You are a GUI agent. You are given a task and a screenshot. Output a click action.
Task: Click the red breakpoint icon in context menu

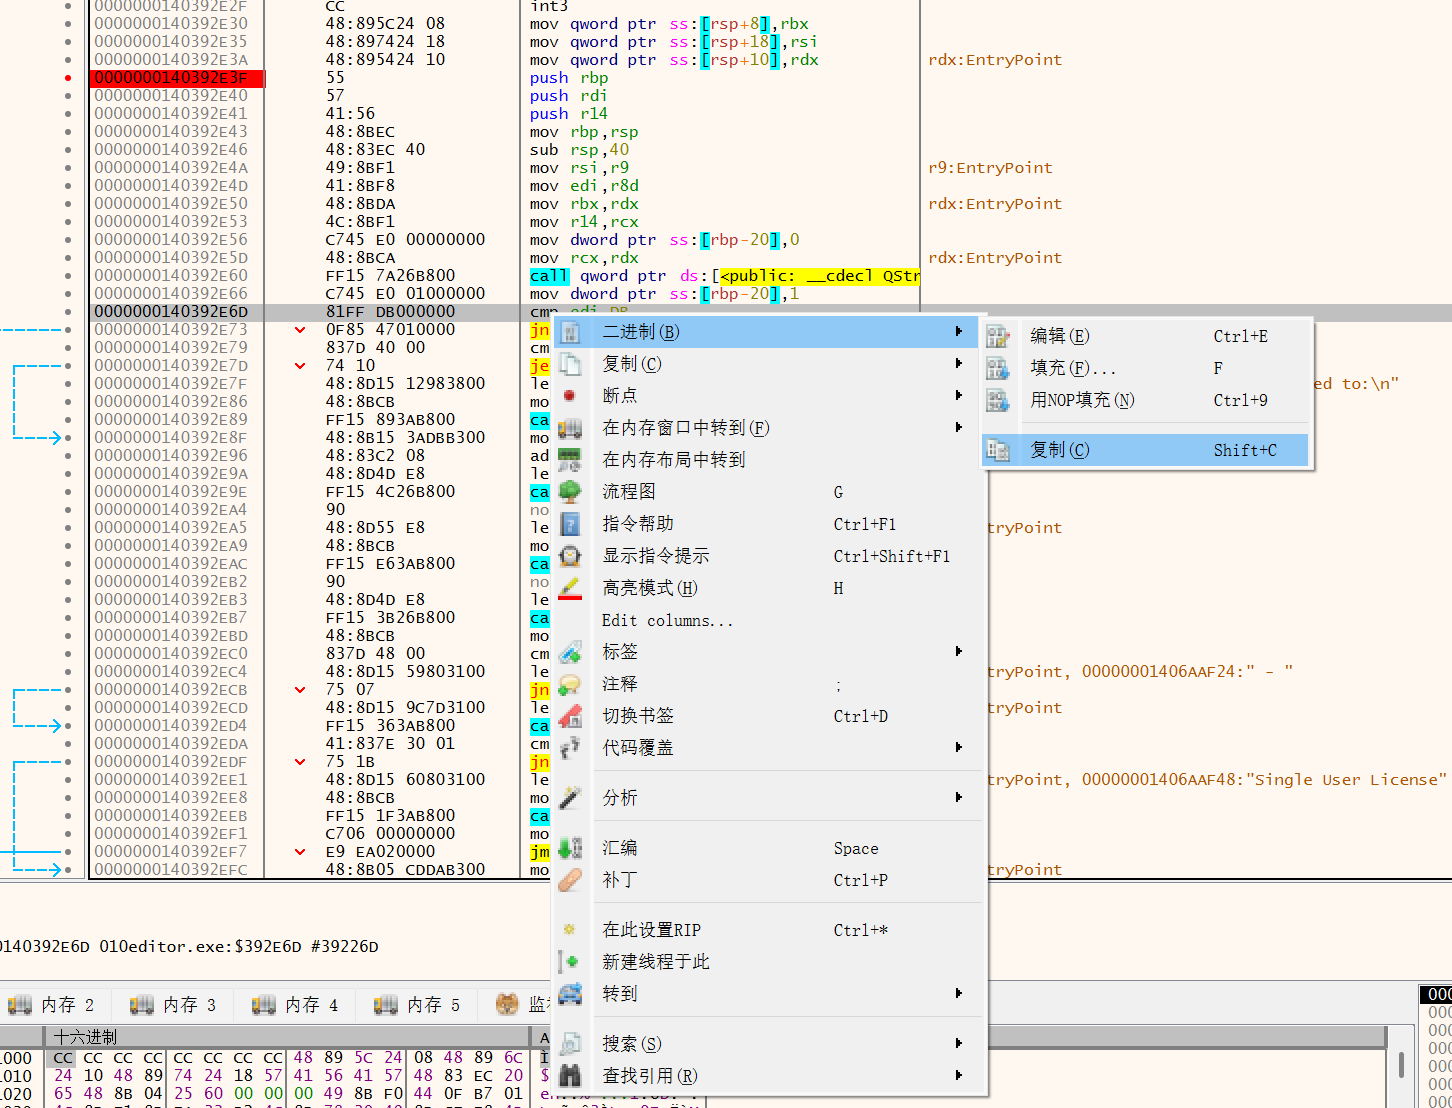point(570,396)
